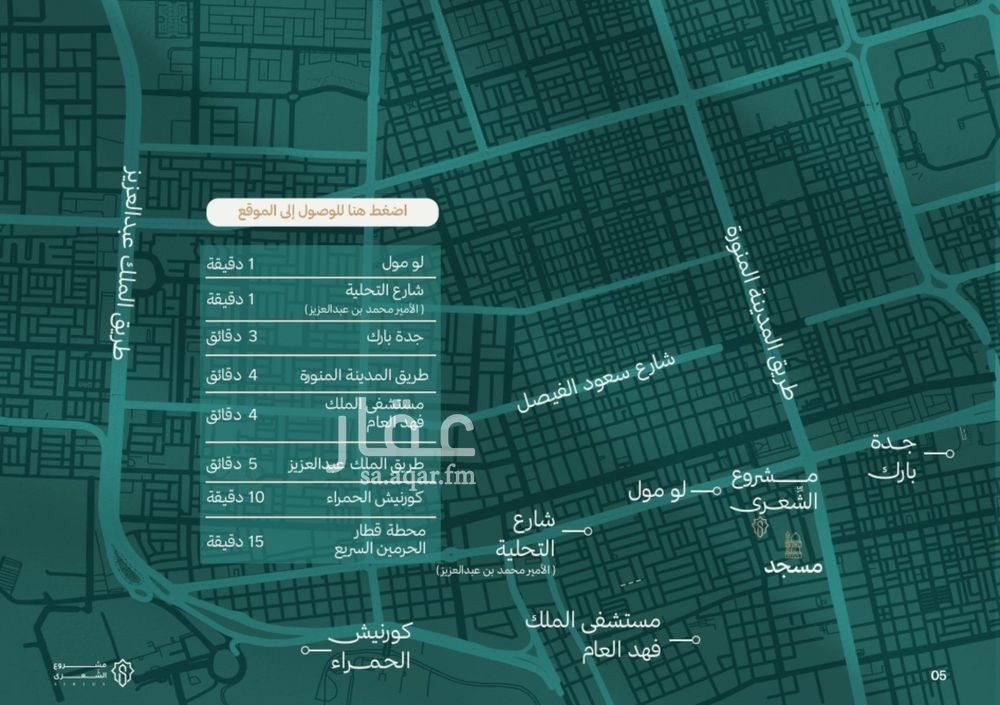Click 'طريق المدينة المنورة' in the travel-time table
This screenshot has width=1000, height=705.
364,375
